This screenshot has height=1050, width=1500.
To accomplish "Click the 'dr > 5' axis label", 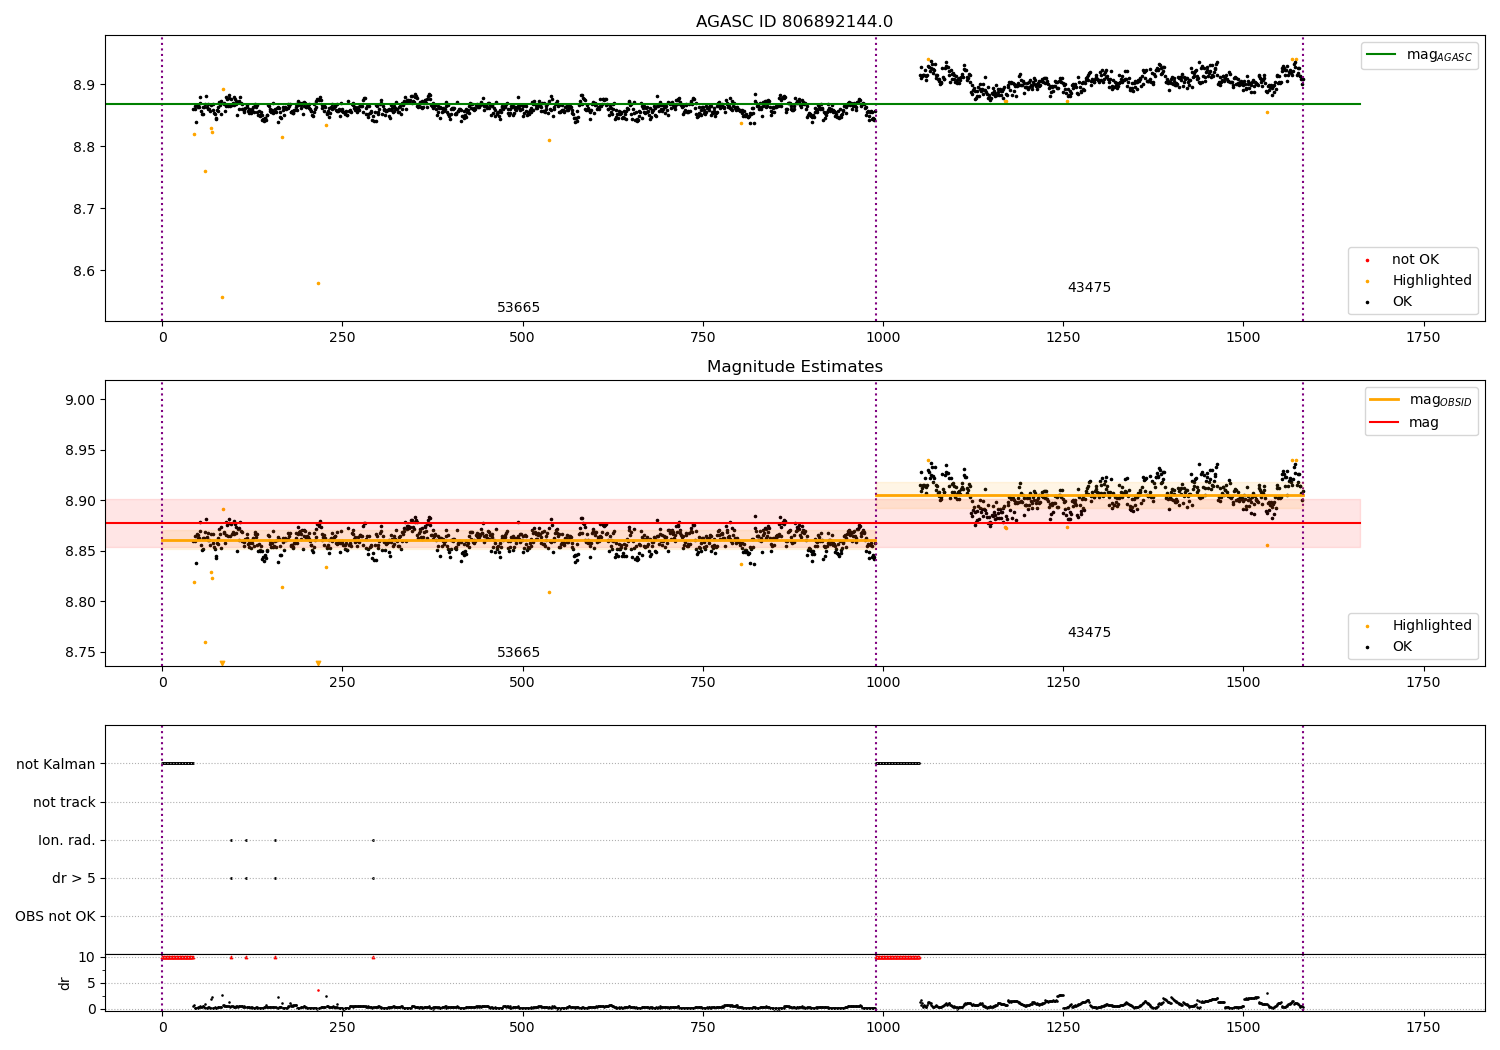I will click(x=74, y=879).
